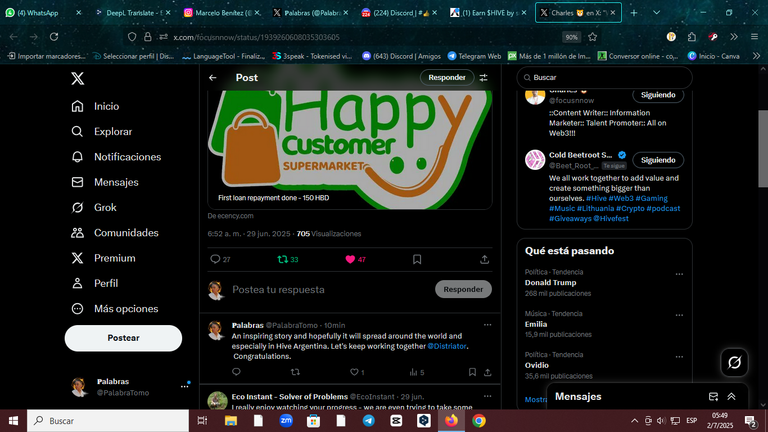Open the @Hivefest mention link

(611, 218)
